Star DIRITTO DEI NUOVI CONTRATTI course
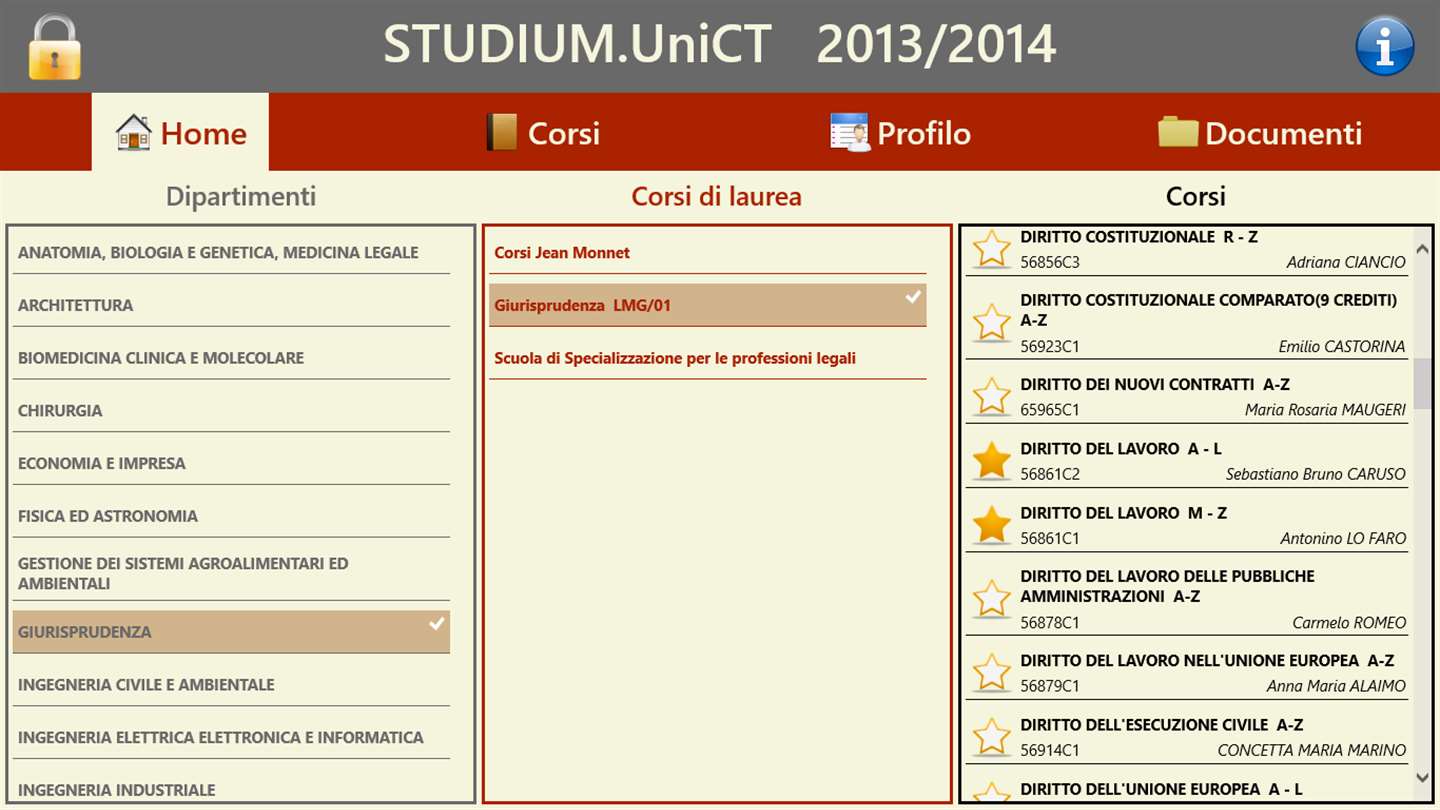Image resolution: width=1440 pixels, height=810 pixels. click(992, 397)
